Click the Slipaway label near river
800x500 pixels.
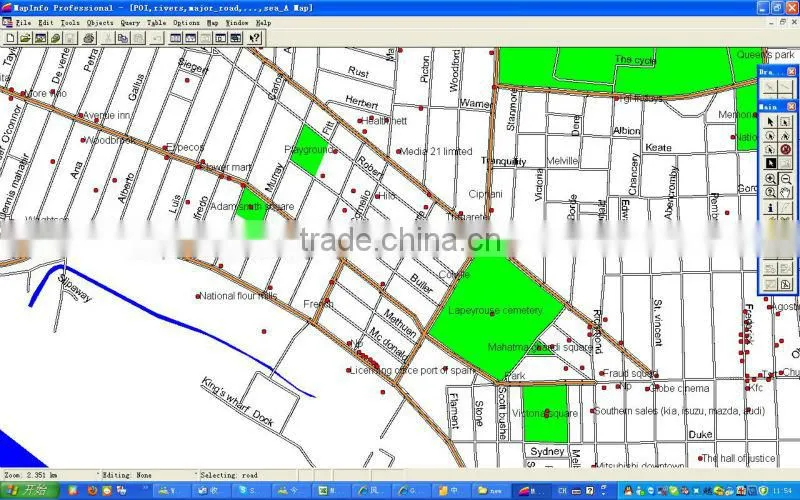(74, 288)
